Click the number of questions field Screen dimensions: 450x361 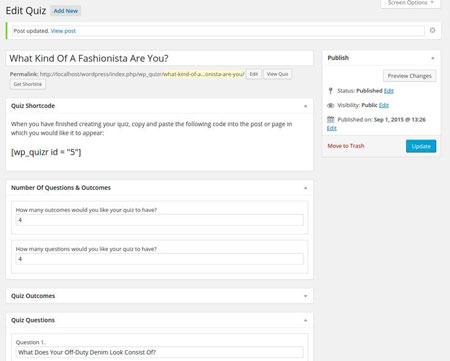160,259
